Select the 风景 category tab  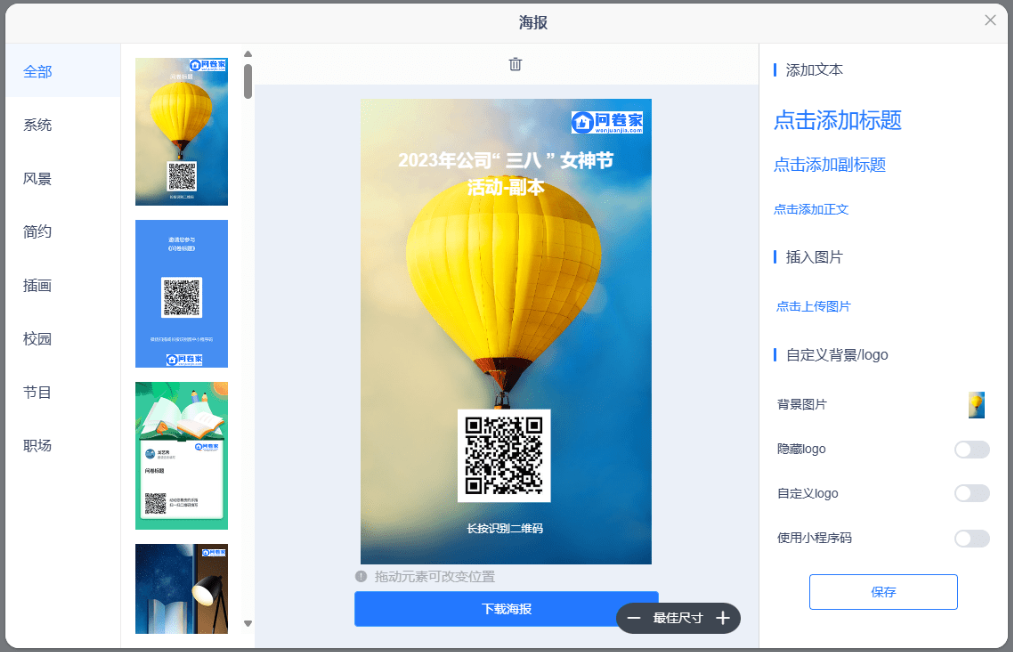pos(63,178)
